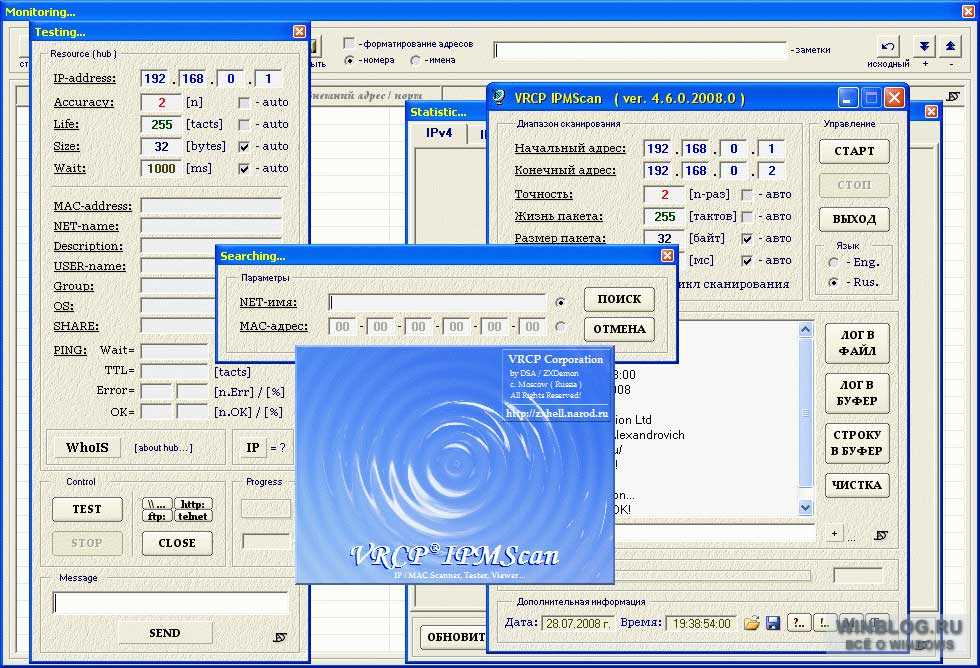Screen dimensions: 980x668
Task: Click the undo arrow 'исходный' button in Monitoring
Action: (888, 46)
